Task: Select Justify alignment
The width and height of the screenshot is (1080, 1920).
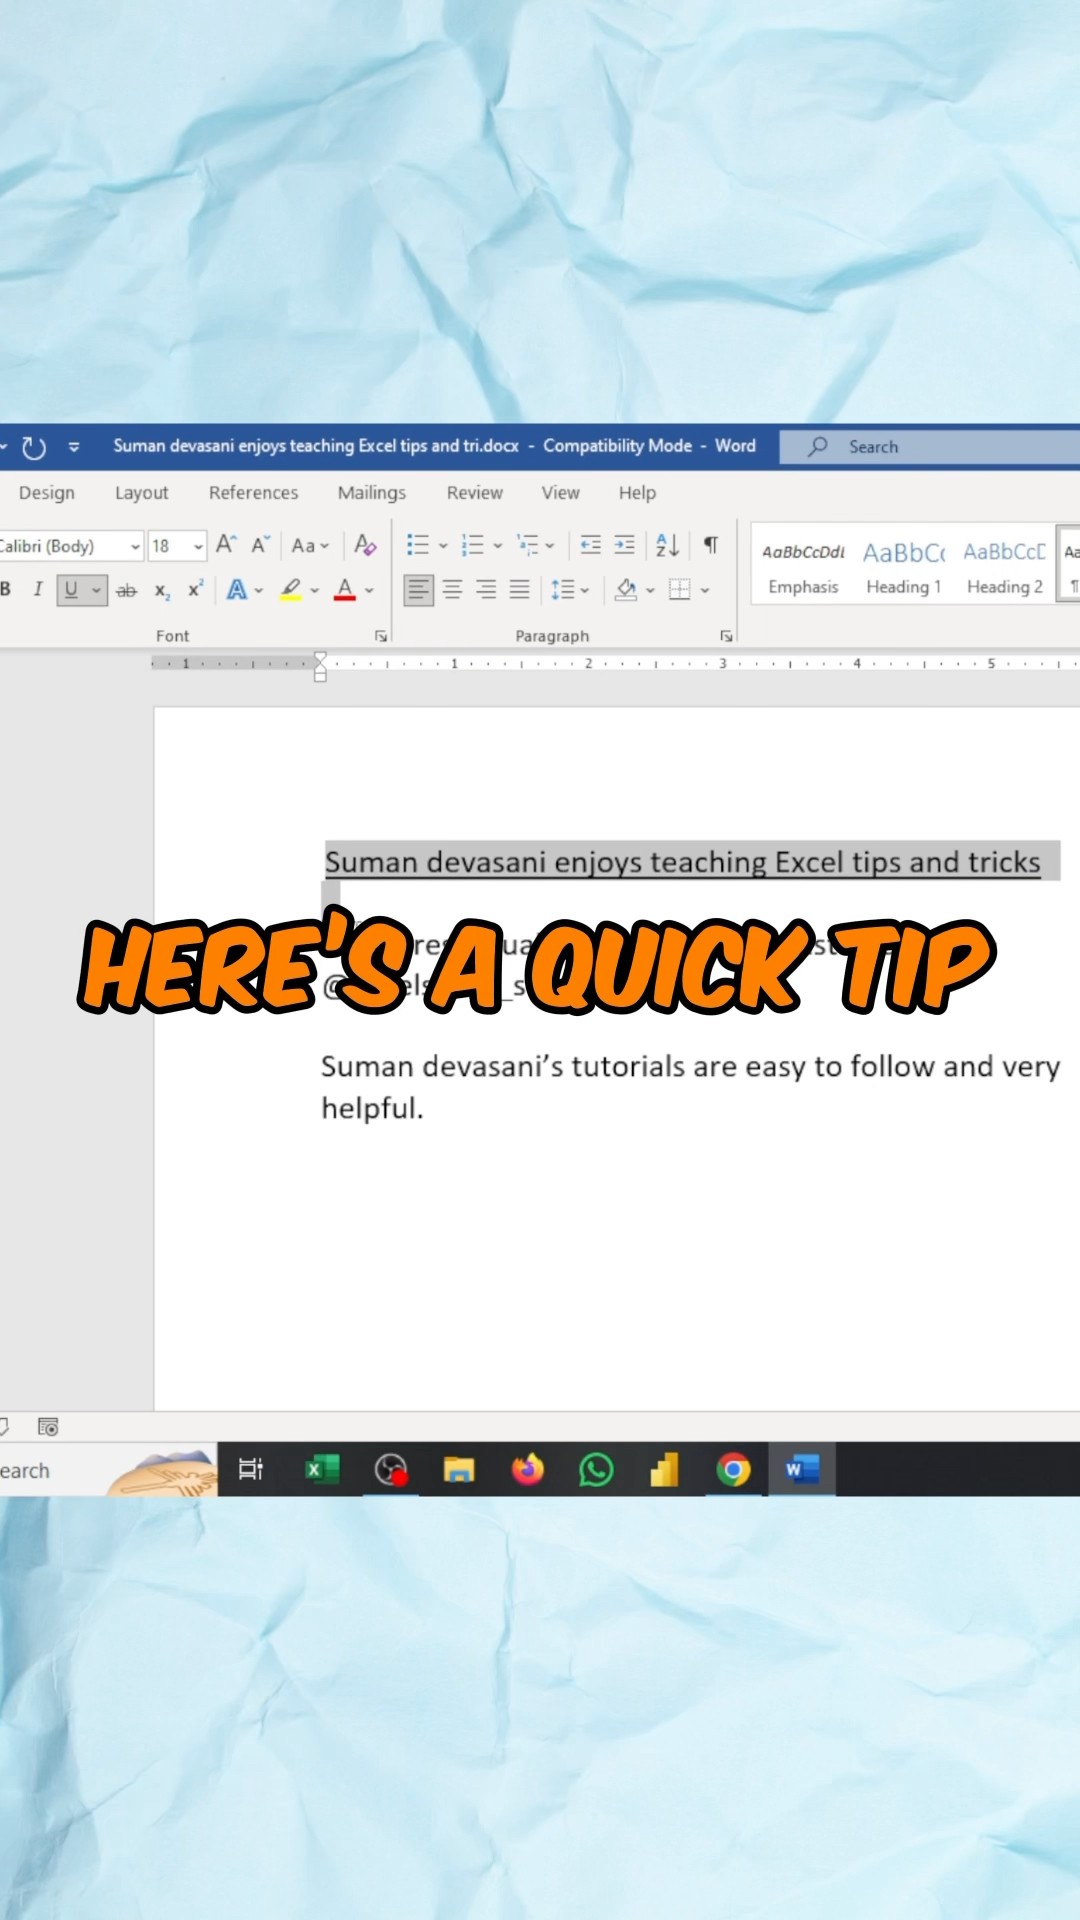Action: point(520,590)
